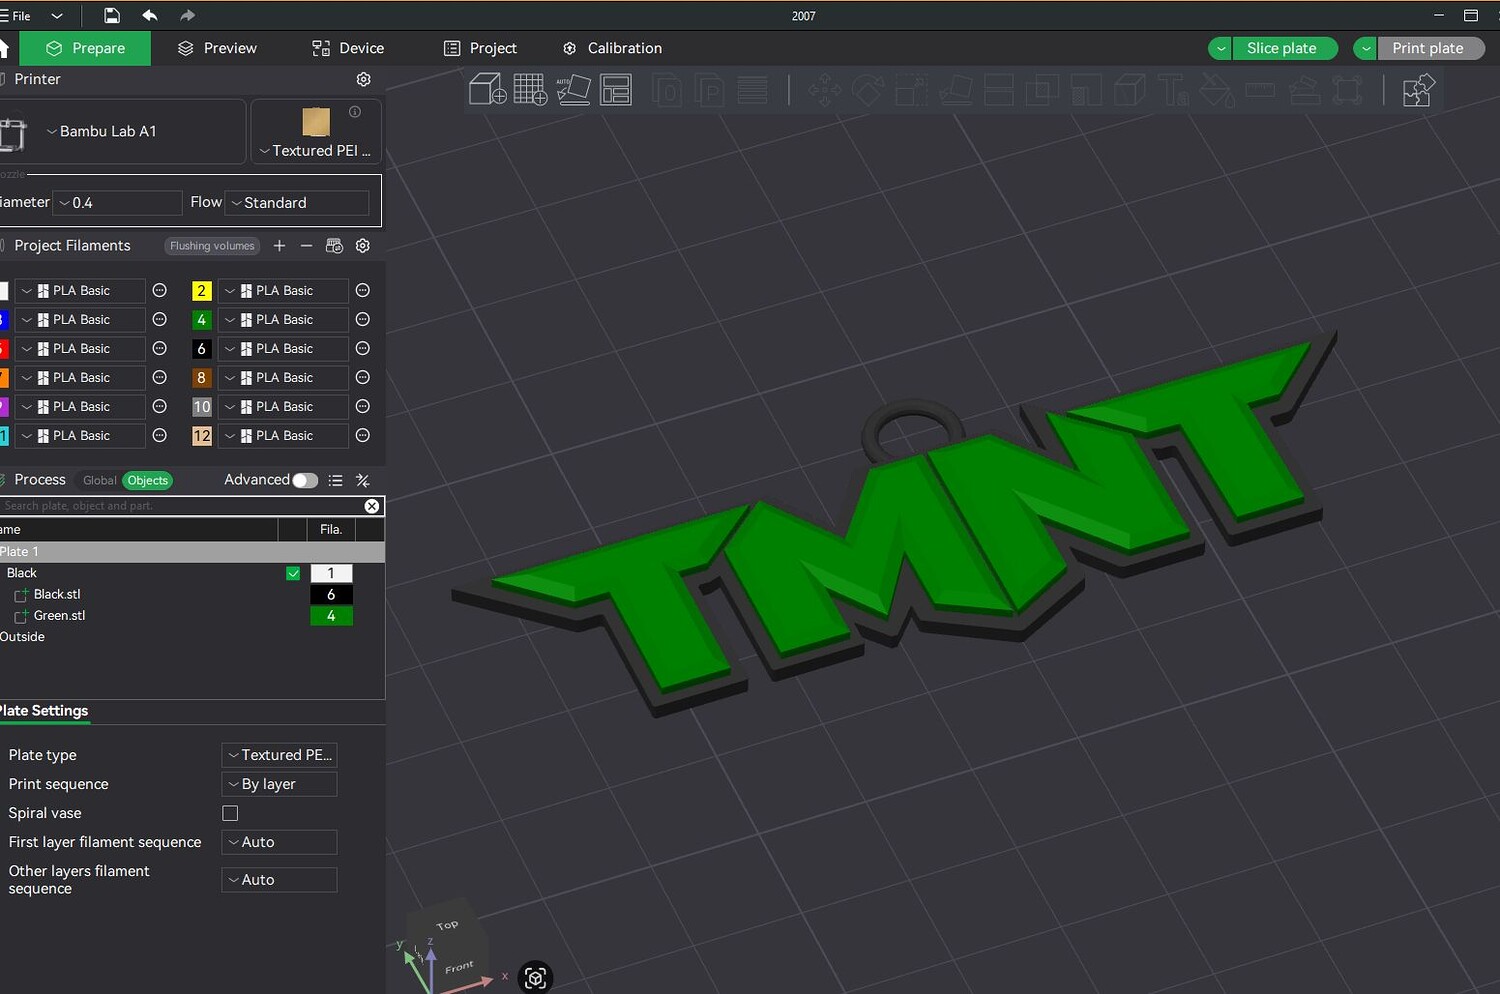Screen dimensions: 1500x994
Task: Click the Add model cube icon
Action: click(x=487, y=90)
